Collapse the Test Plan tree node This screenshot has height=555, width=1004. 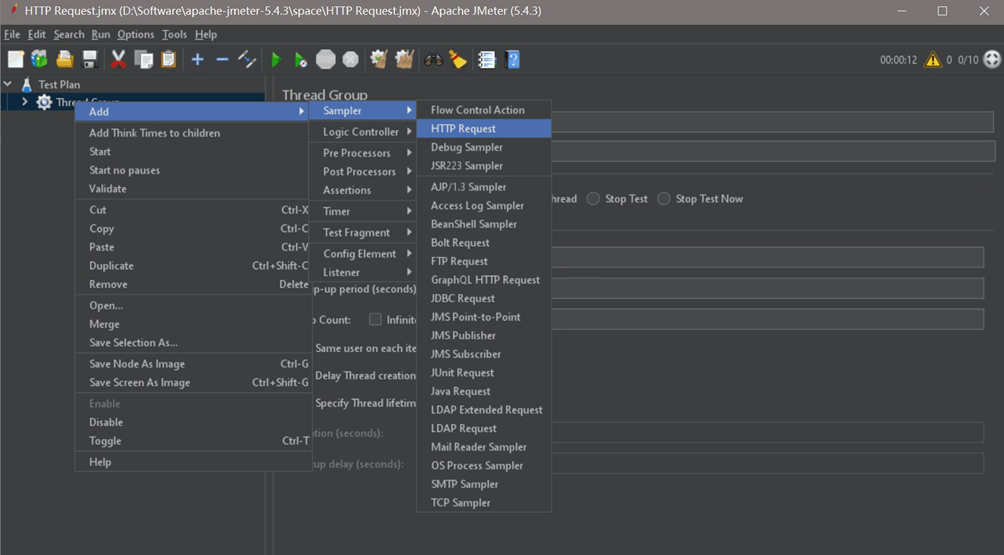[x=8, y=84]
